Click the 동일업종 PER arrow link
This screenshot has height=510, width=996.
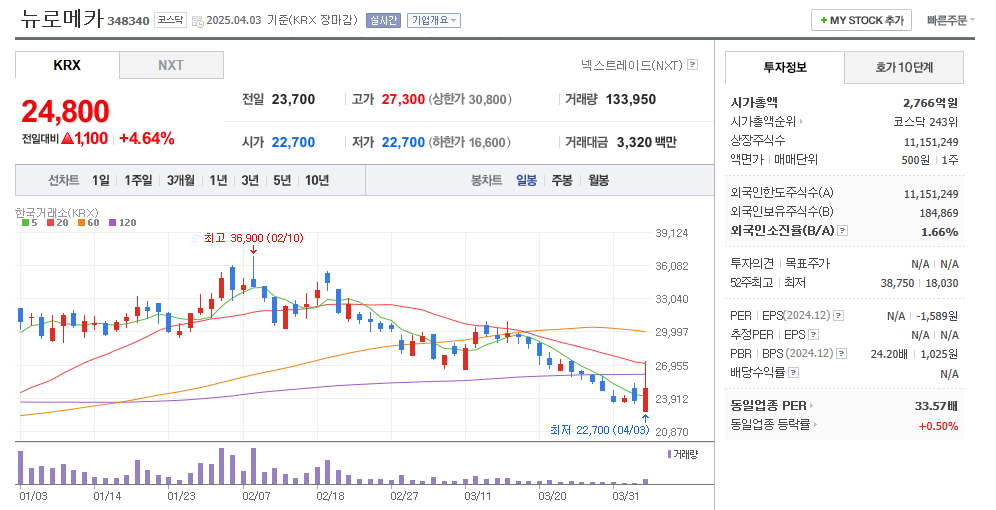[811, 406]
